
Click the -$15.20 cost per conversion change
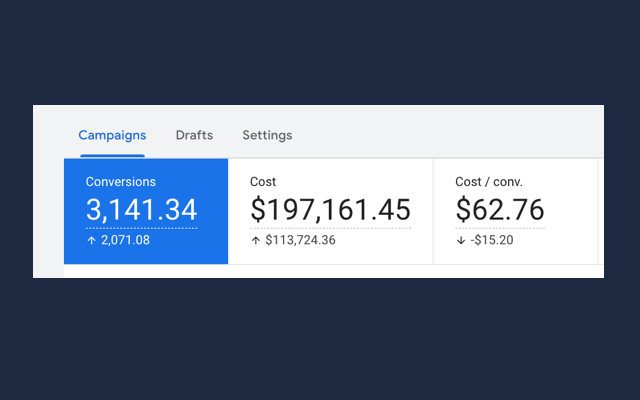(492, 240)
